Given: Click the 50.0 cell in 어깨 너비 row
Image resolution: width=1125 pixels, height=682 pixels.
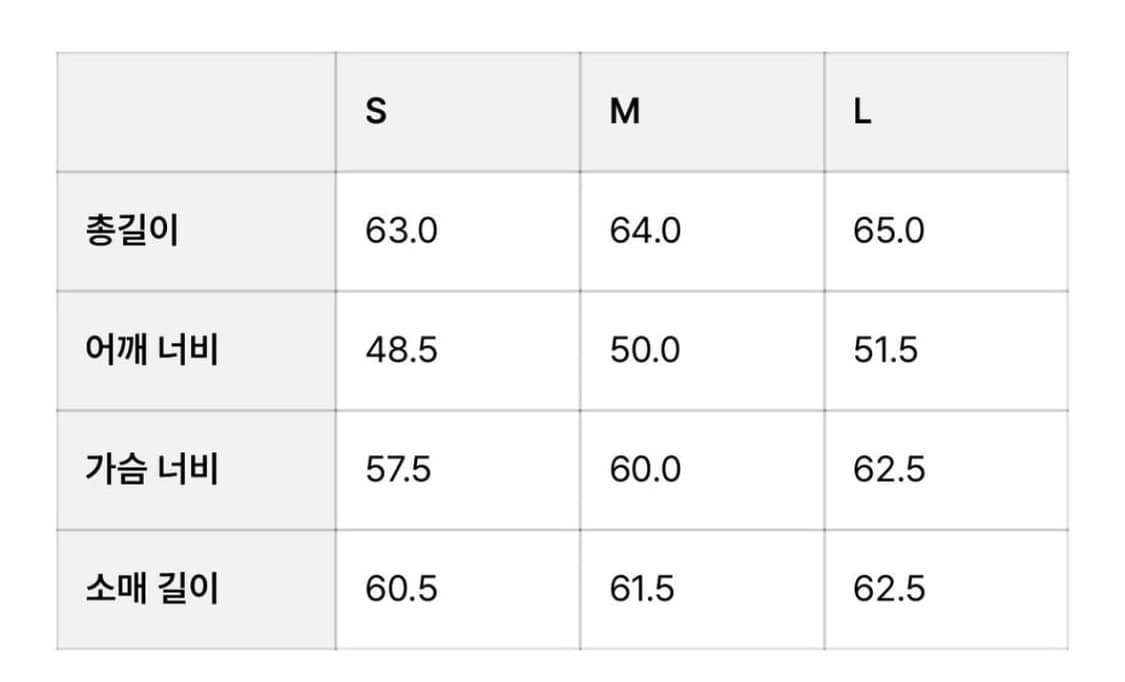Looking at the screenshot, I should [645, 350].
